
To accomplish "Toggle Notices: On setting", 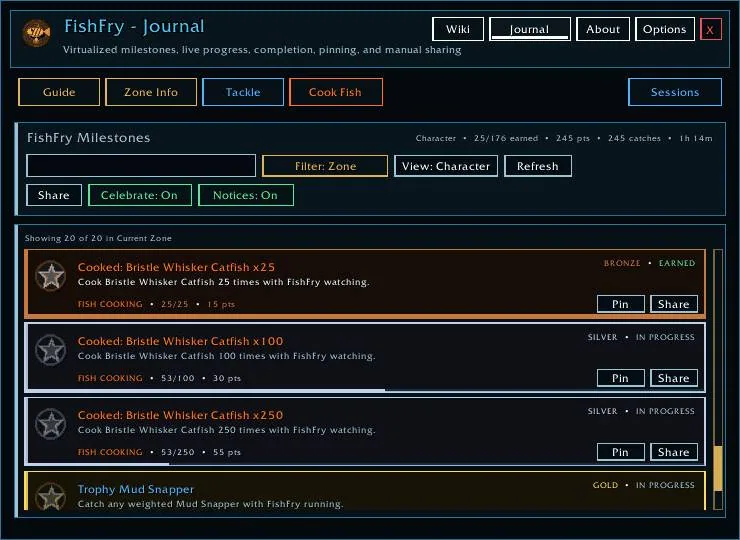I will (245, 195).
